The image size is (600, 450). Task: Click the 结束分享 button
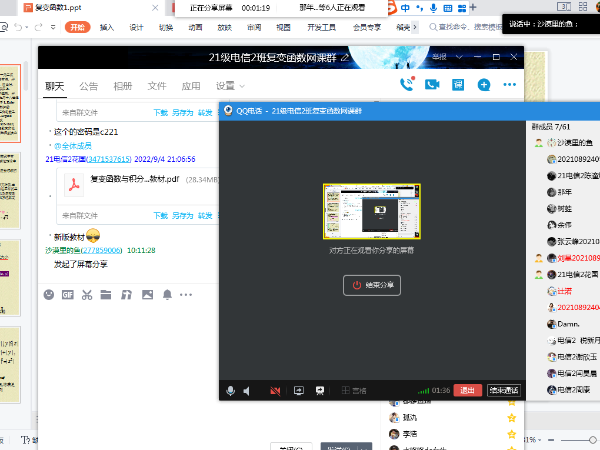click(x=372, y=285)
